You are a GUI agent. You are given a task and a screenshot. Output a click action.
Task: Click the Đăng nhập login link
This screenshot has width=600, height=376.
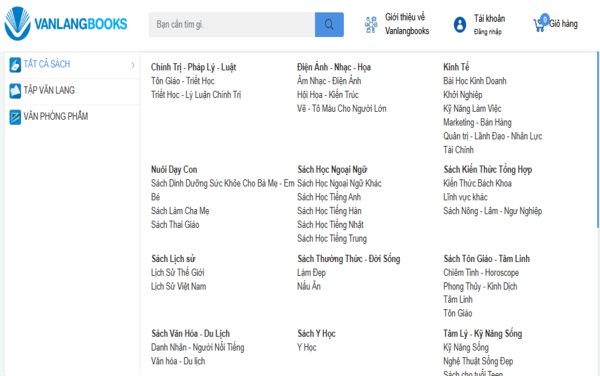pyautogui.click(x=488, y=32)
